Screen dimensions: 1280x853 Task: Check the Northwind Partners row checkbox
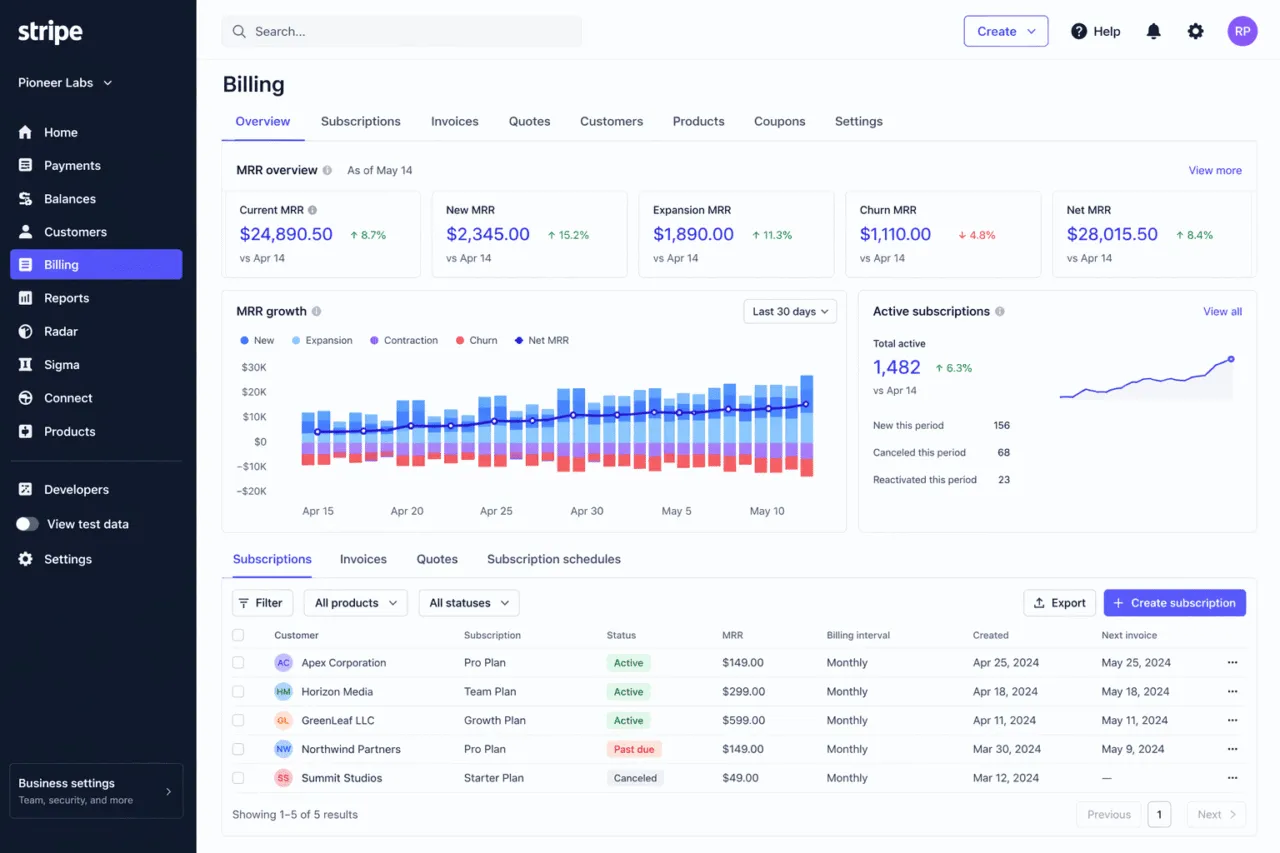pyautogui.click(x=238, y=749)
